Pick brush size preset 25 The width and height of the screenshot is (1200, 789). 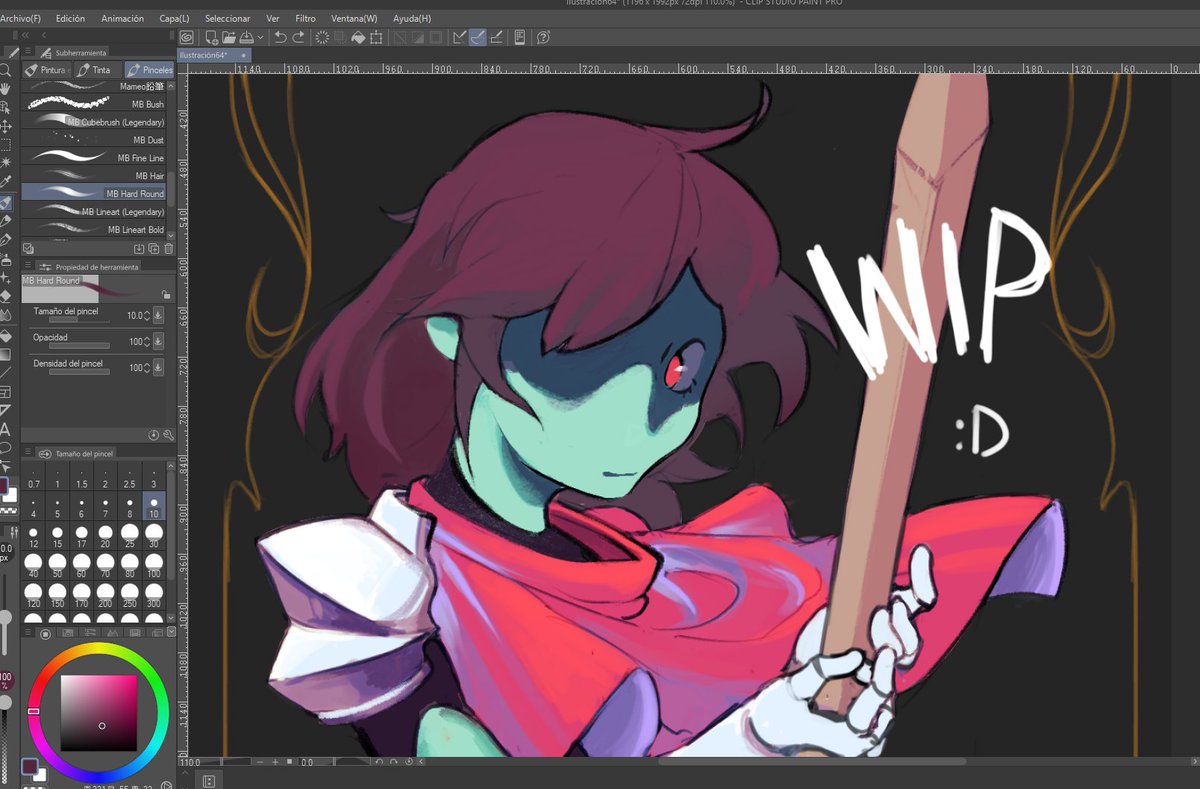130,535
